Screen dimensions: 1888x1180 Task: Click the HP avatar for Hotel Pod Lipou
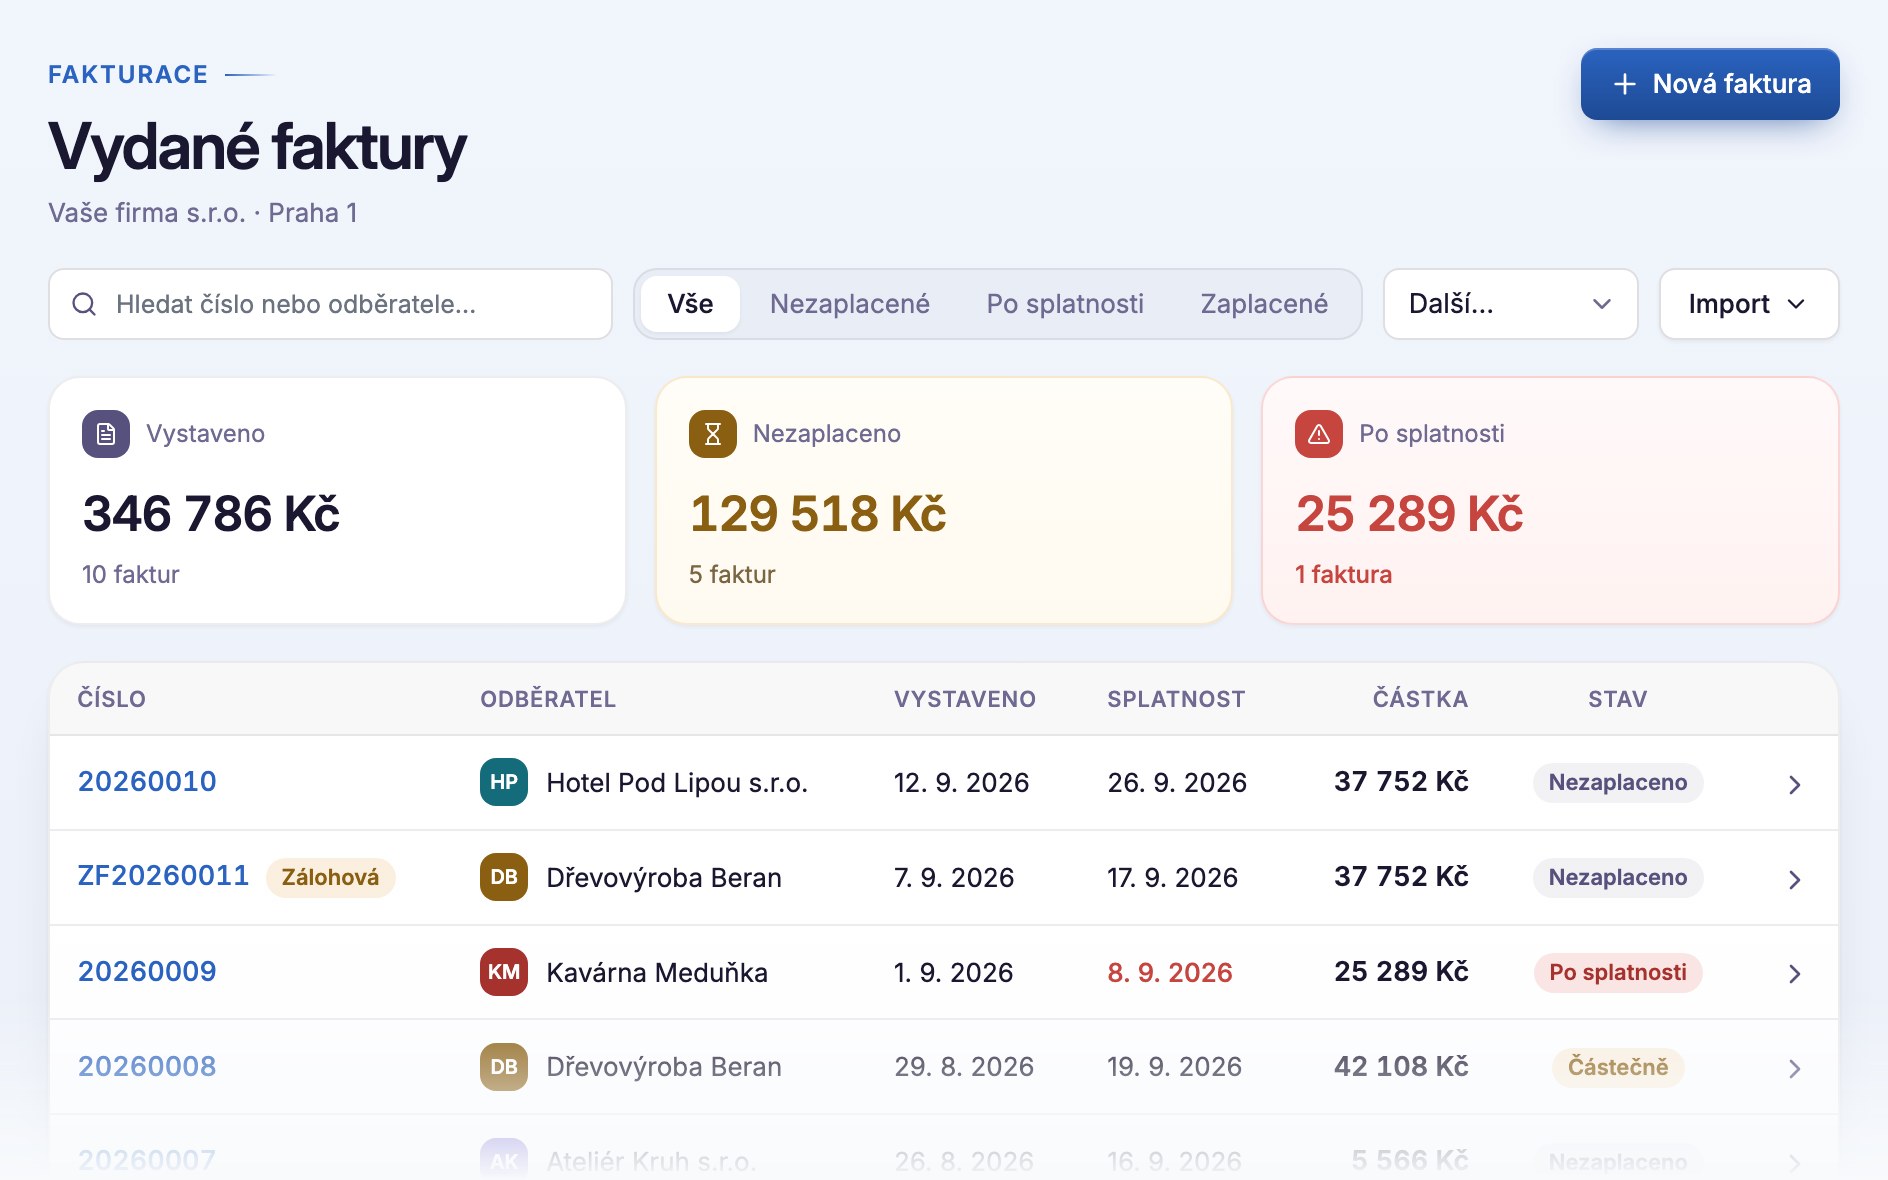click(x=504, y=782)
